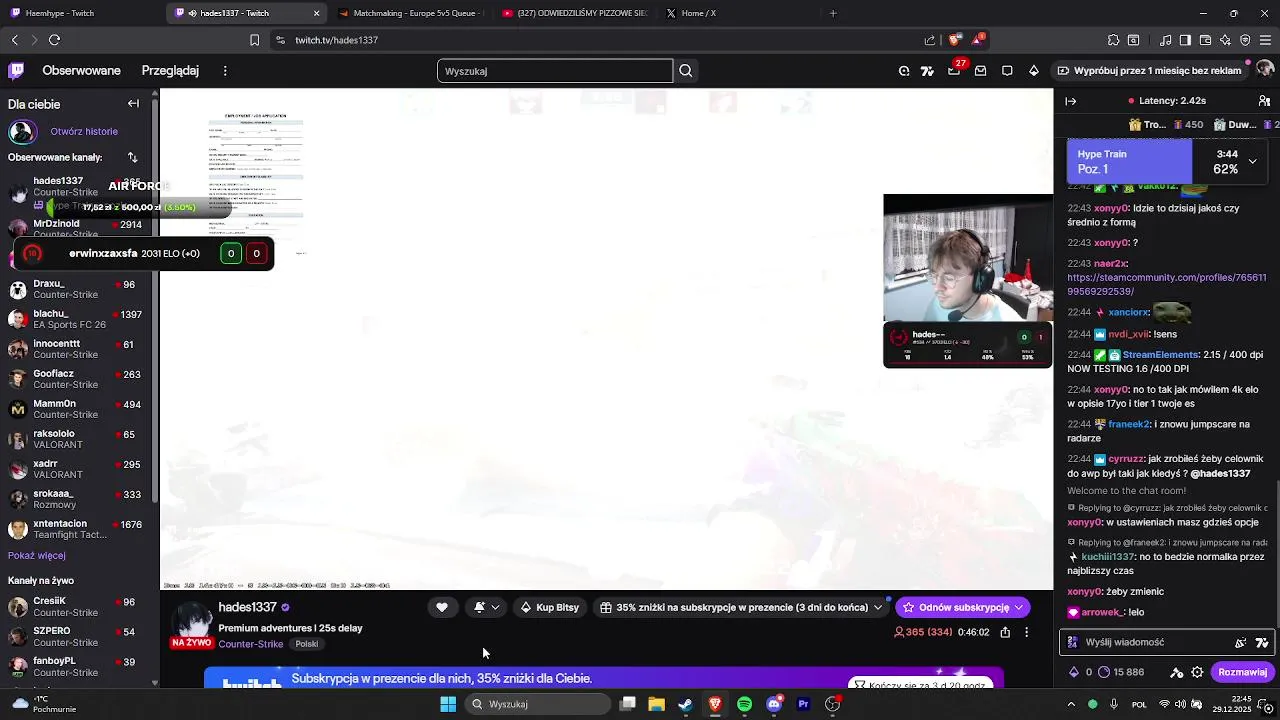Open Przeglądaj in top navigation
This screenshot has width=1280, height=720.
click(170, 71)
